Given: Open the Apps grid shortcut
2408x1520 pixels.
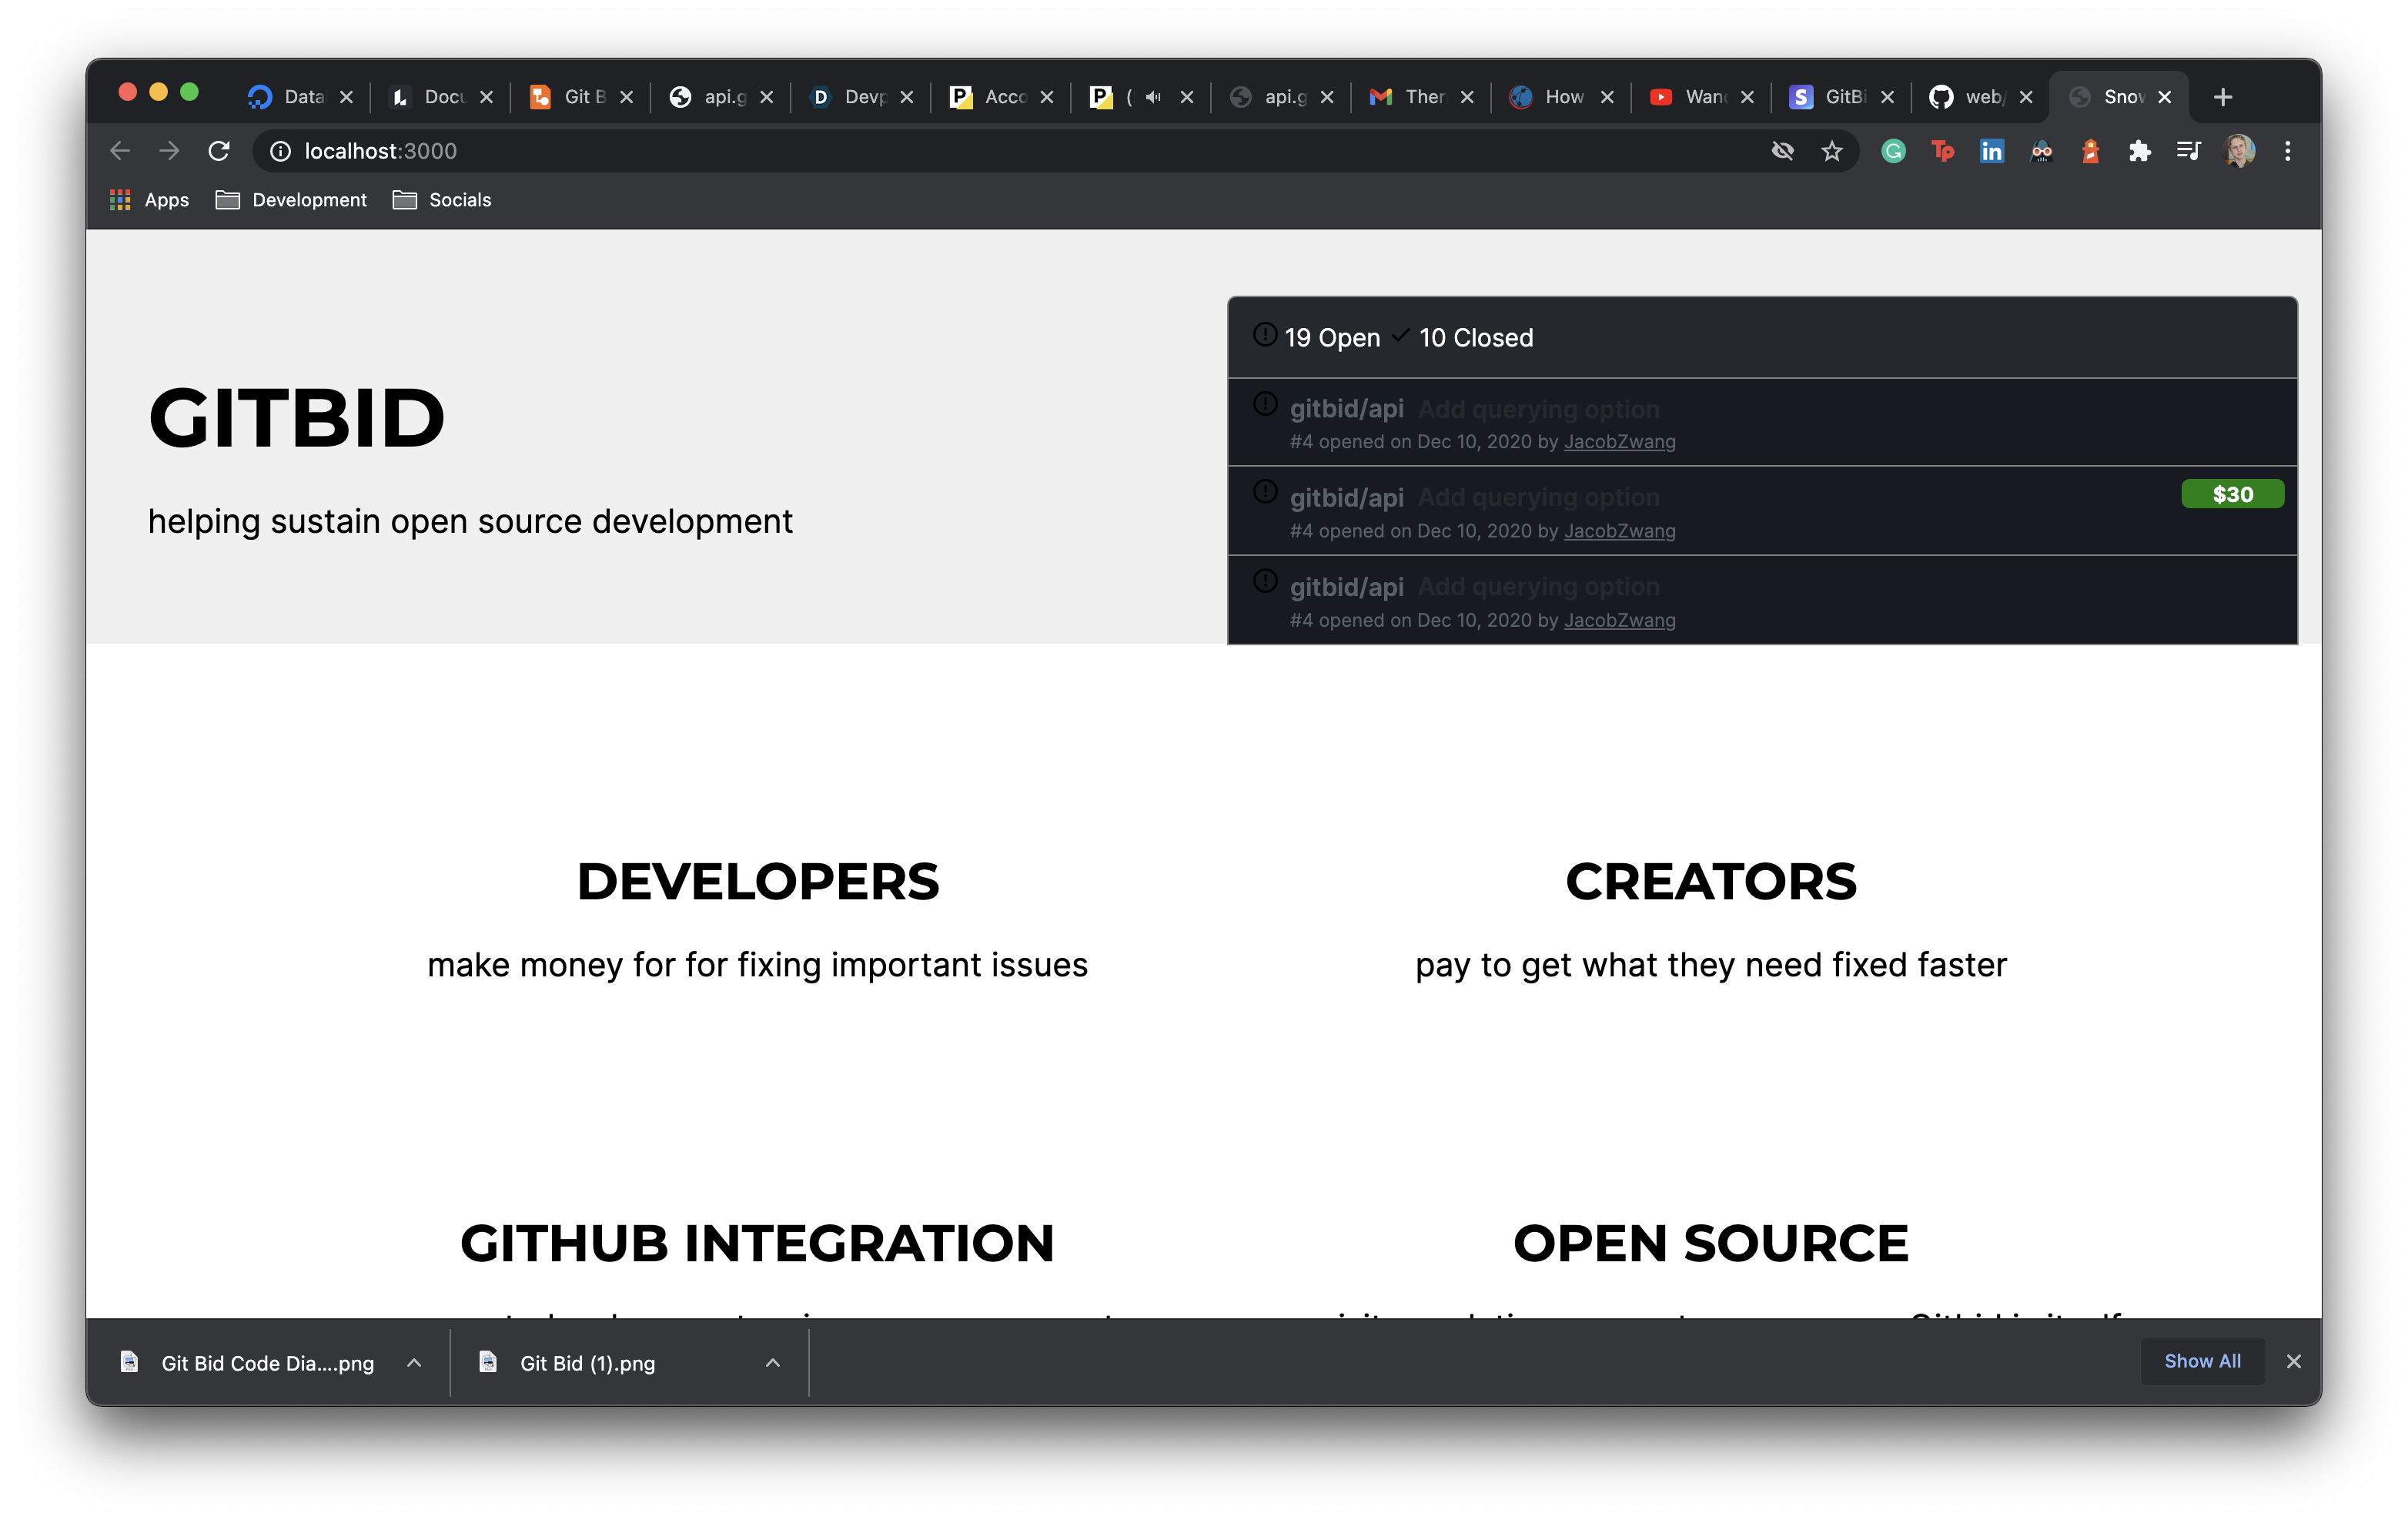Looking at the screenshot, I should (149, 200).
